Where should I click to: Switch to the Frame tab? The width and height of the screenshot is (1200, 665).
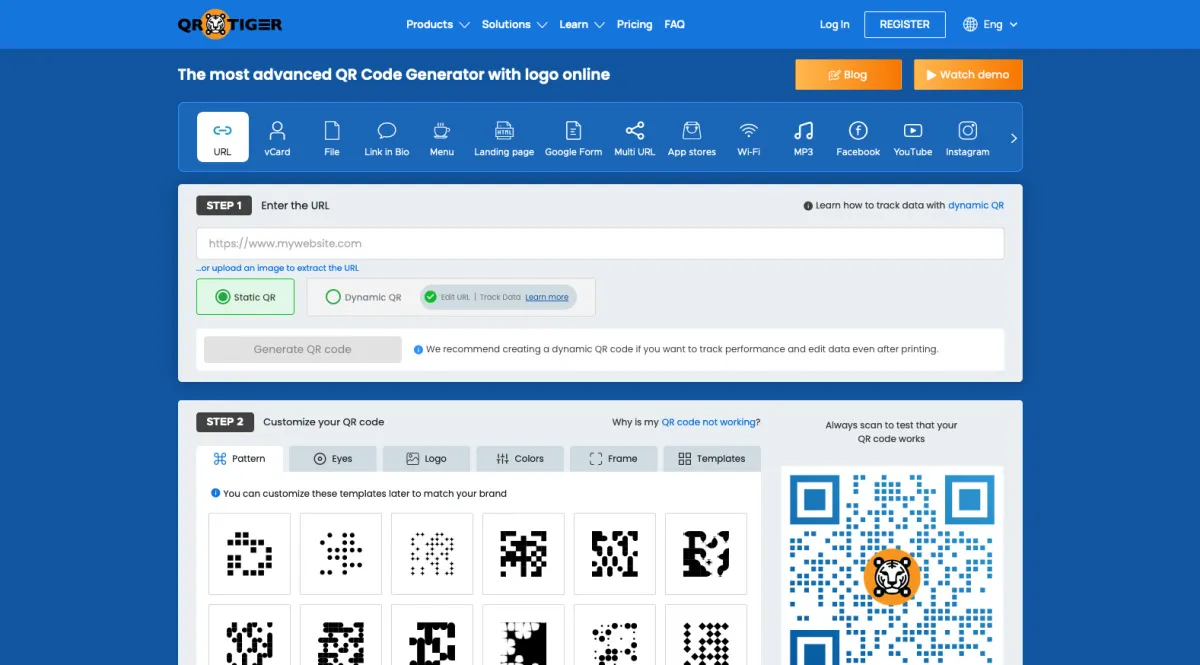(x=613, y=459)
